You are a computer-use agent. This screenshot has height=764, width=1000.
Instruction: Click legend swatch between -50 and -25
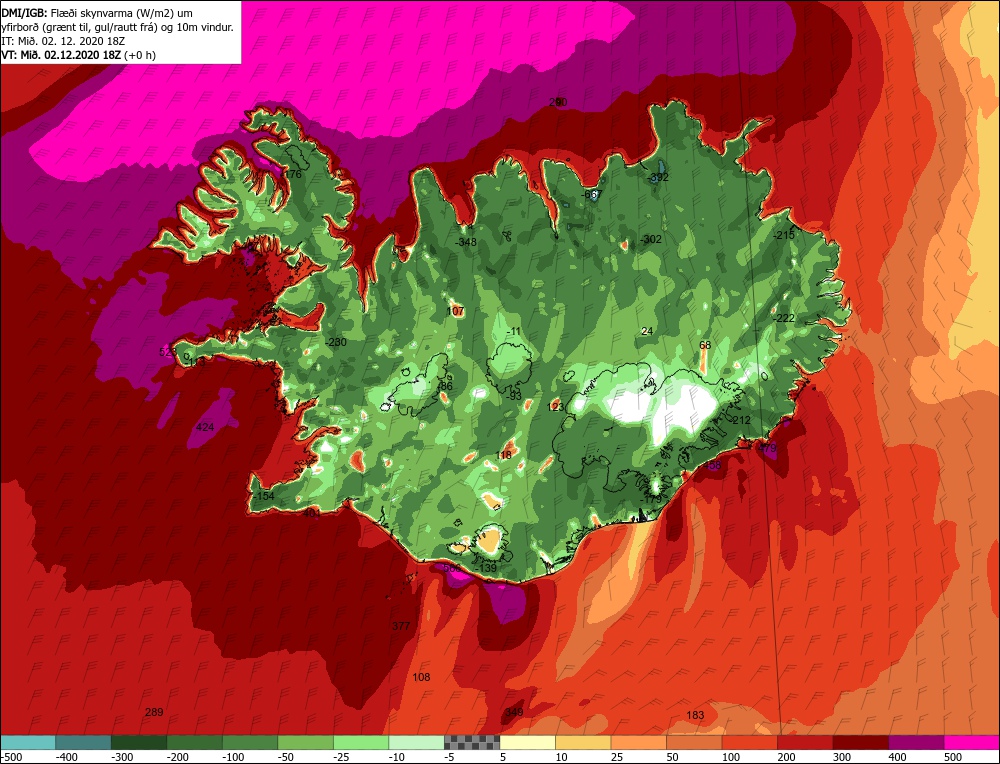tap(305, 742)
